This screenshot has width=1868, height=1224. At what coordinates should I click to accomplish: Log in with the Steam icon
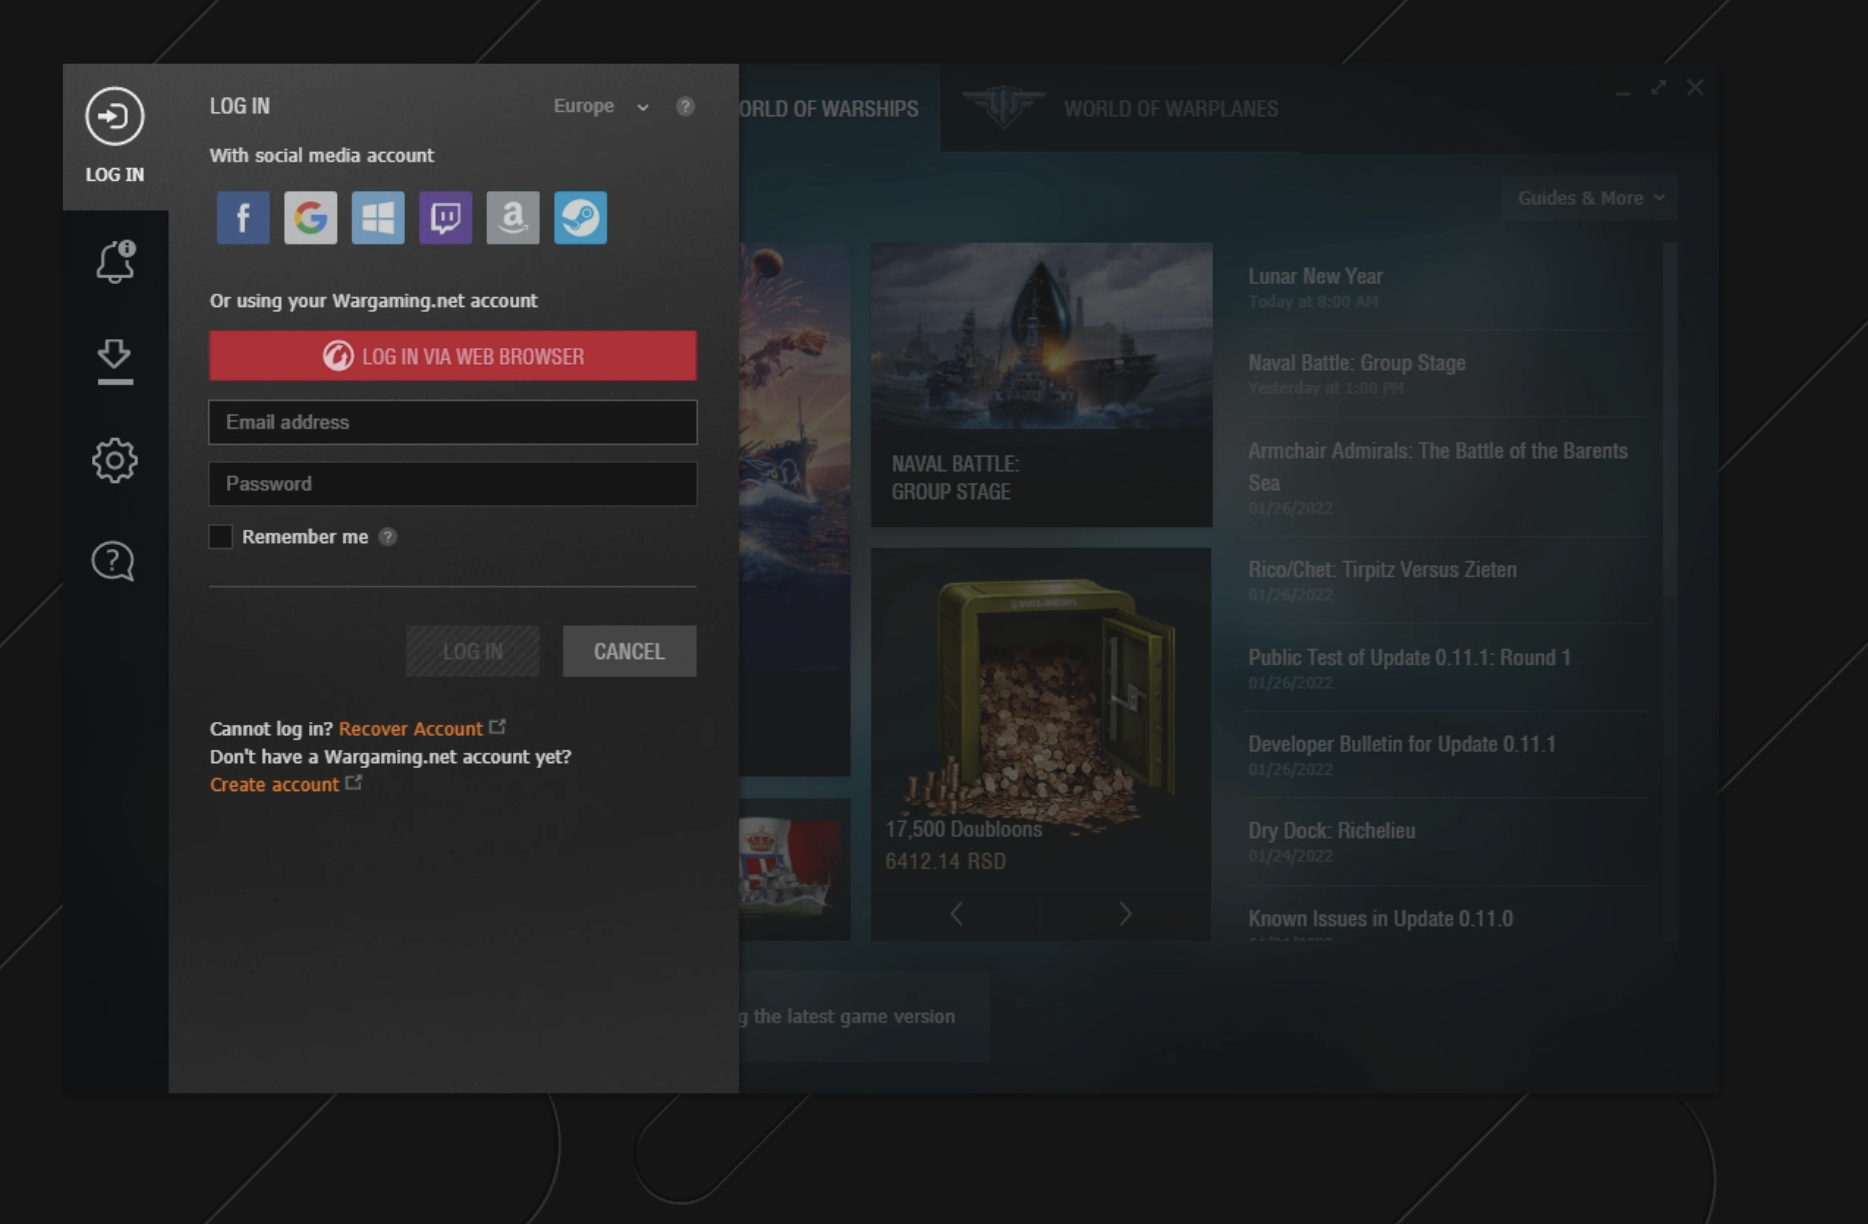click(580, 217)
